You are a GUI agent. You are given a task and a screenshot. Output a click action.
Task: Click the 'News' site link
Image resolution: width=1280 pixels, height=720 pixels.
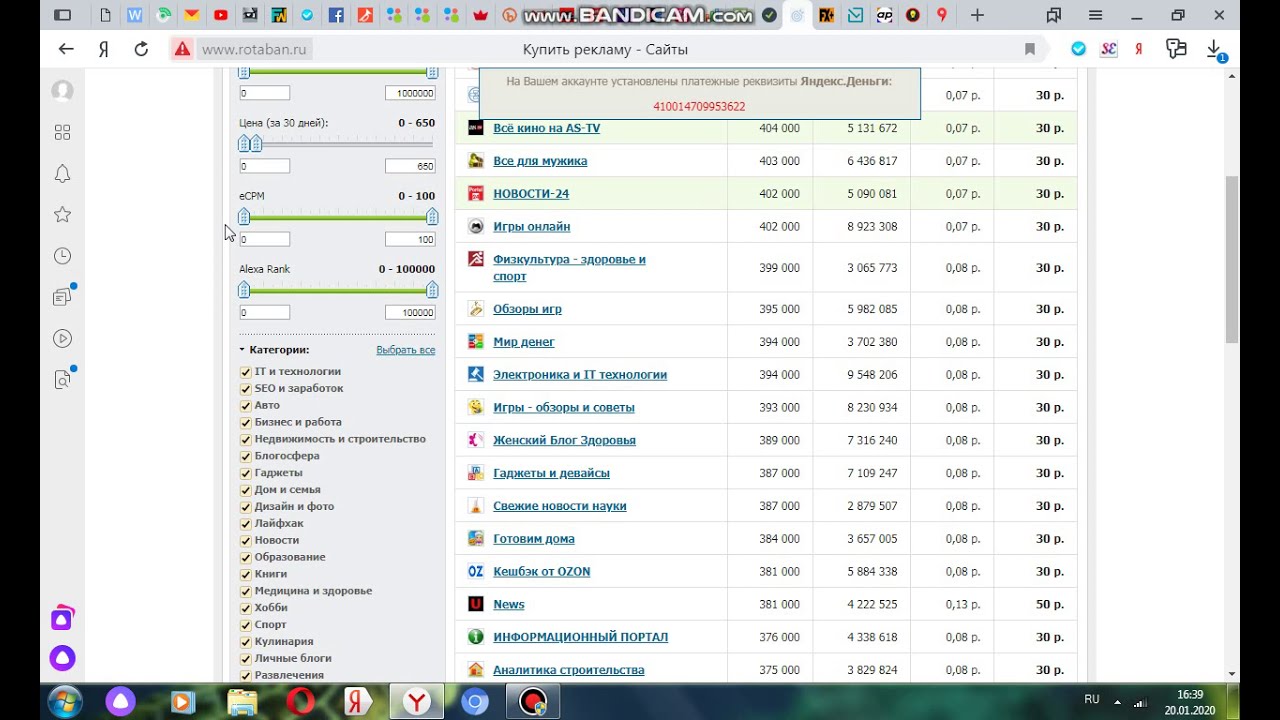click(x=508, y=604)
